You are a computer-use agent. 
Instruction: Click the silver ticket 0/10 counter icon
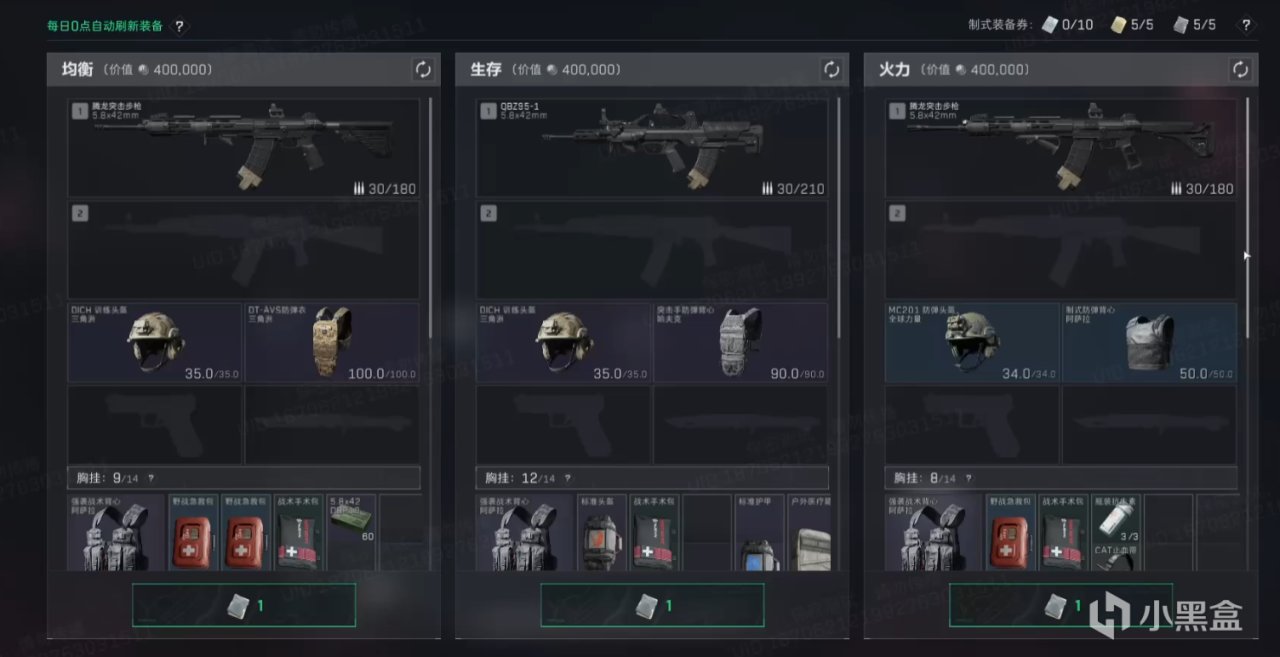1049,25
